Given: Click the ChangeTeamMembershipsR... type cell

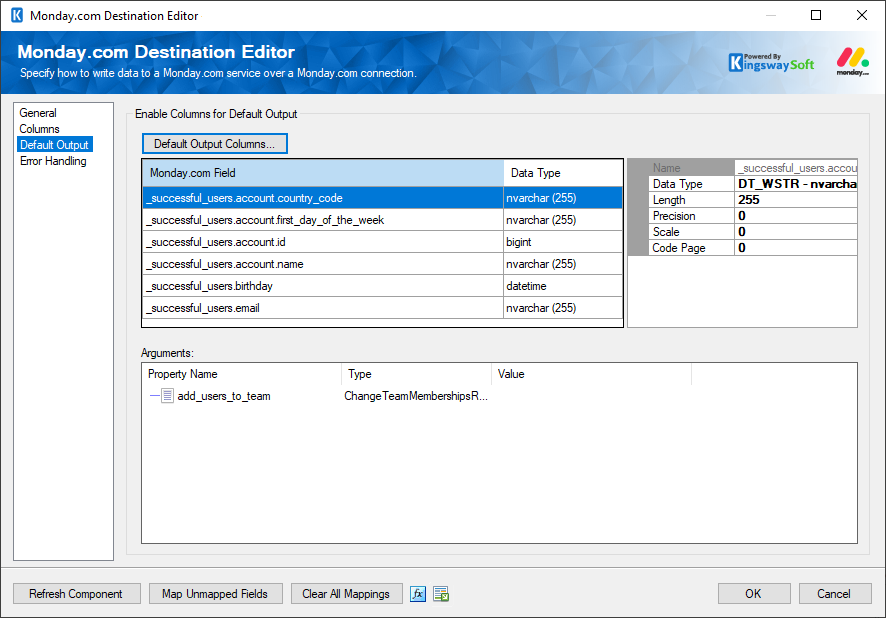Looking at the screenshot, I should pyautogui.click(x=416, y=396).
